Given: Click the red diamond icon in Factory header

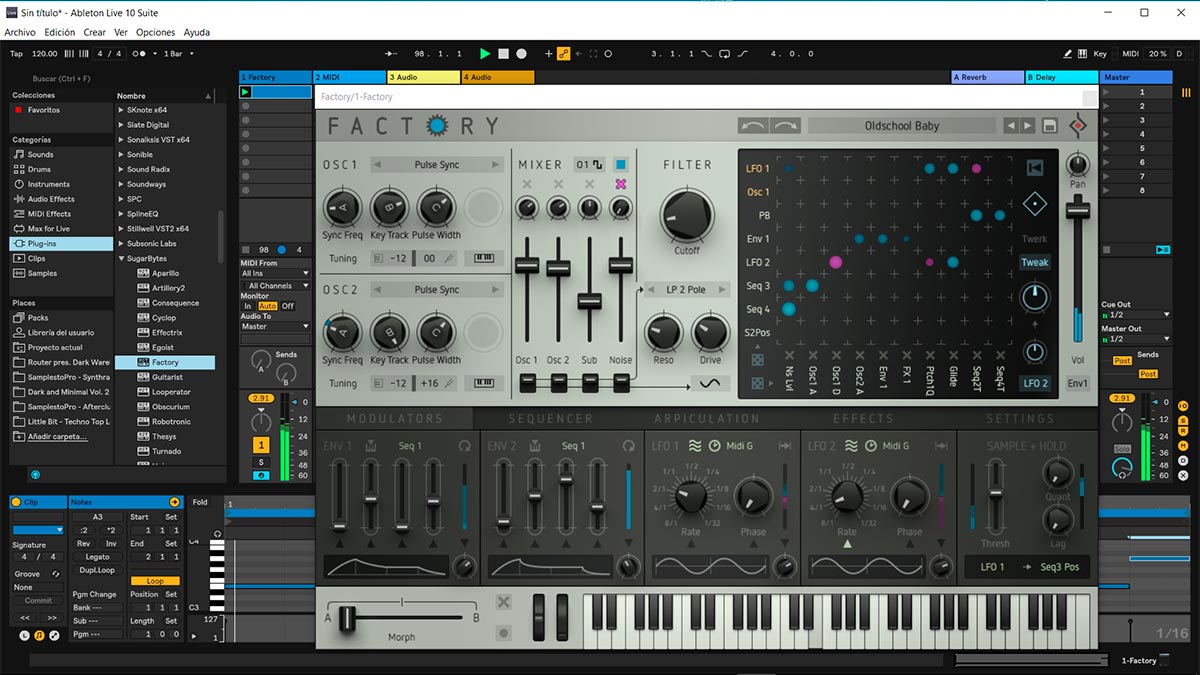Looking at the screenshot, I should [x=1077, y=126].
